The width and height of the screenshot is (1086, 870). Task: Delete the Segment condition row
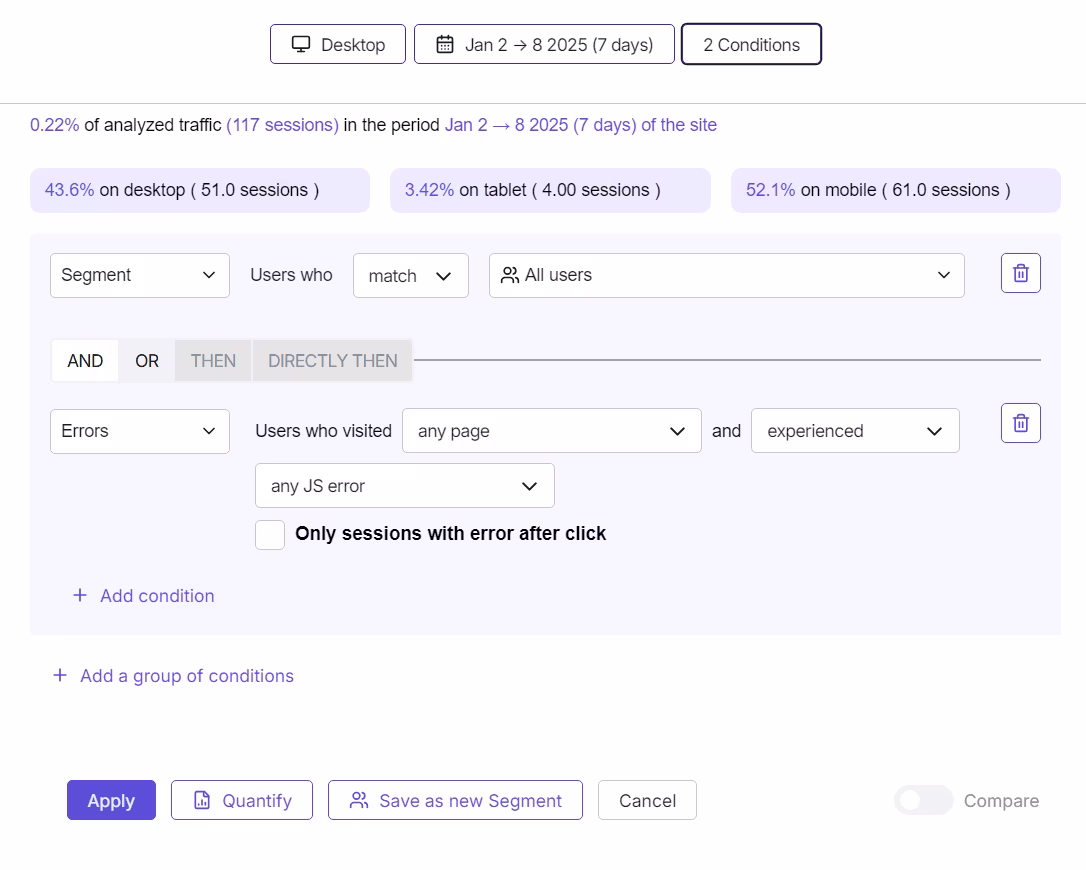[x=1020, y=273]
